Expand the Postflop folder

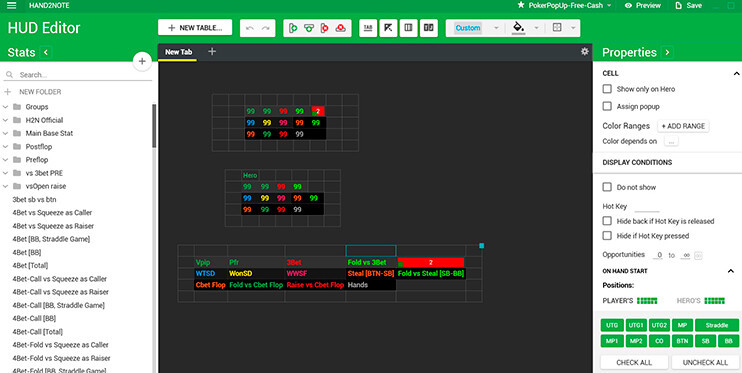[x=5, y=147]
